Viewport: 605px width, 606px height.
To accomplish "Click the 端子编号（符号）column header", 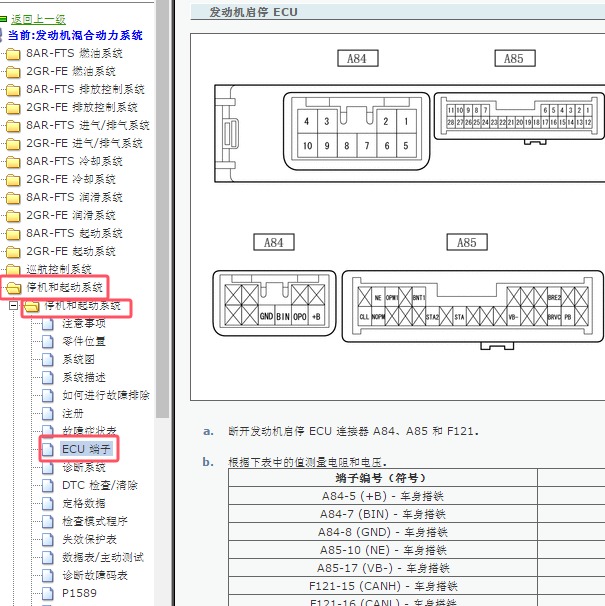I will (383, 478).
